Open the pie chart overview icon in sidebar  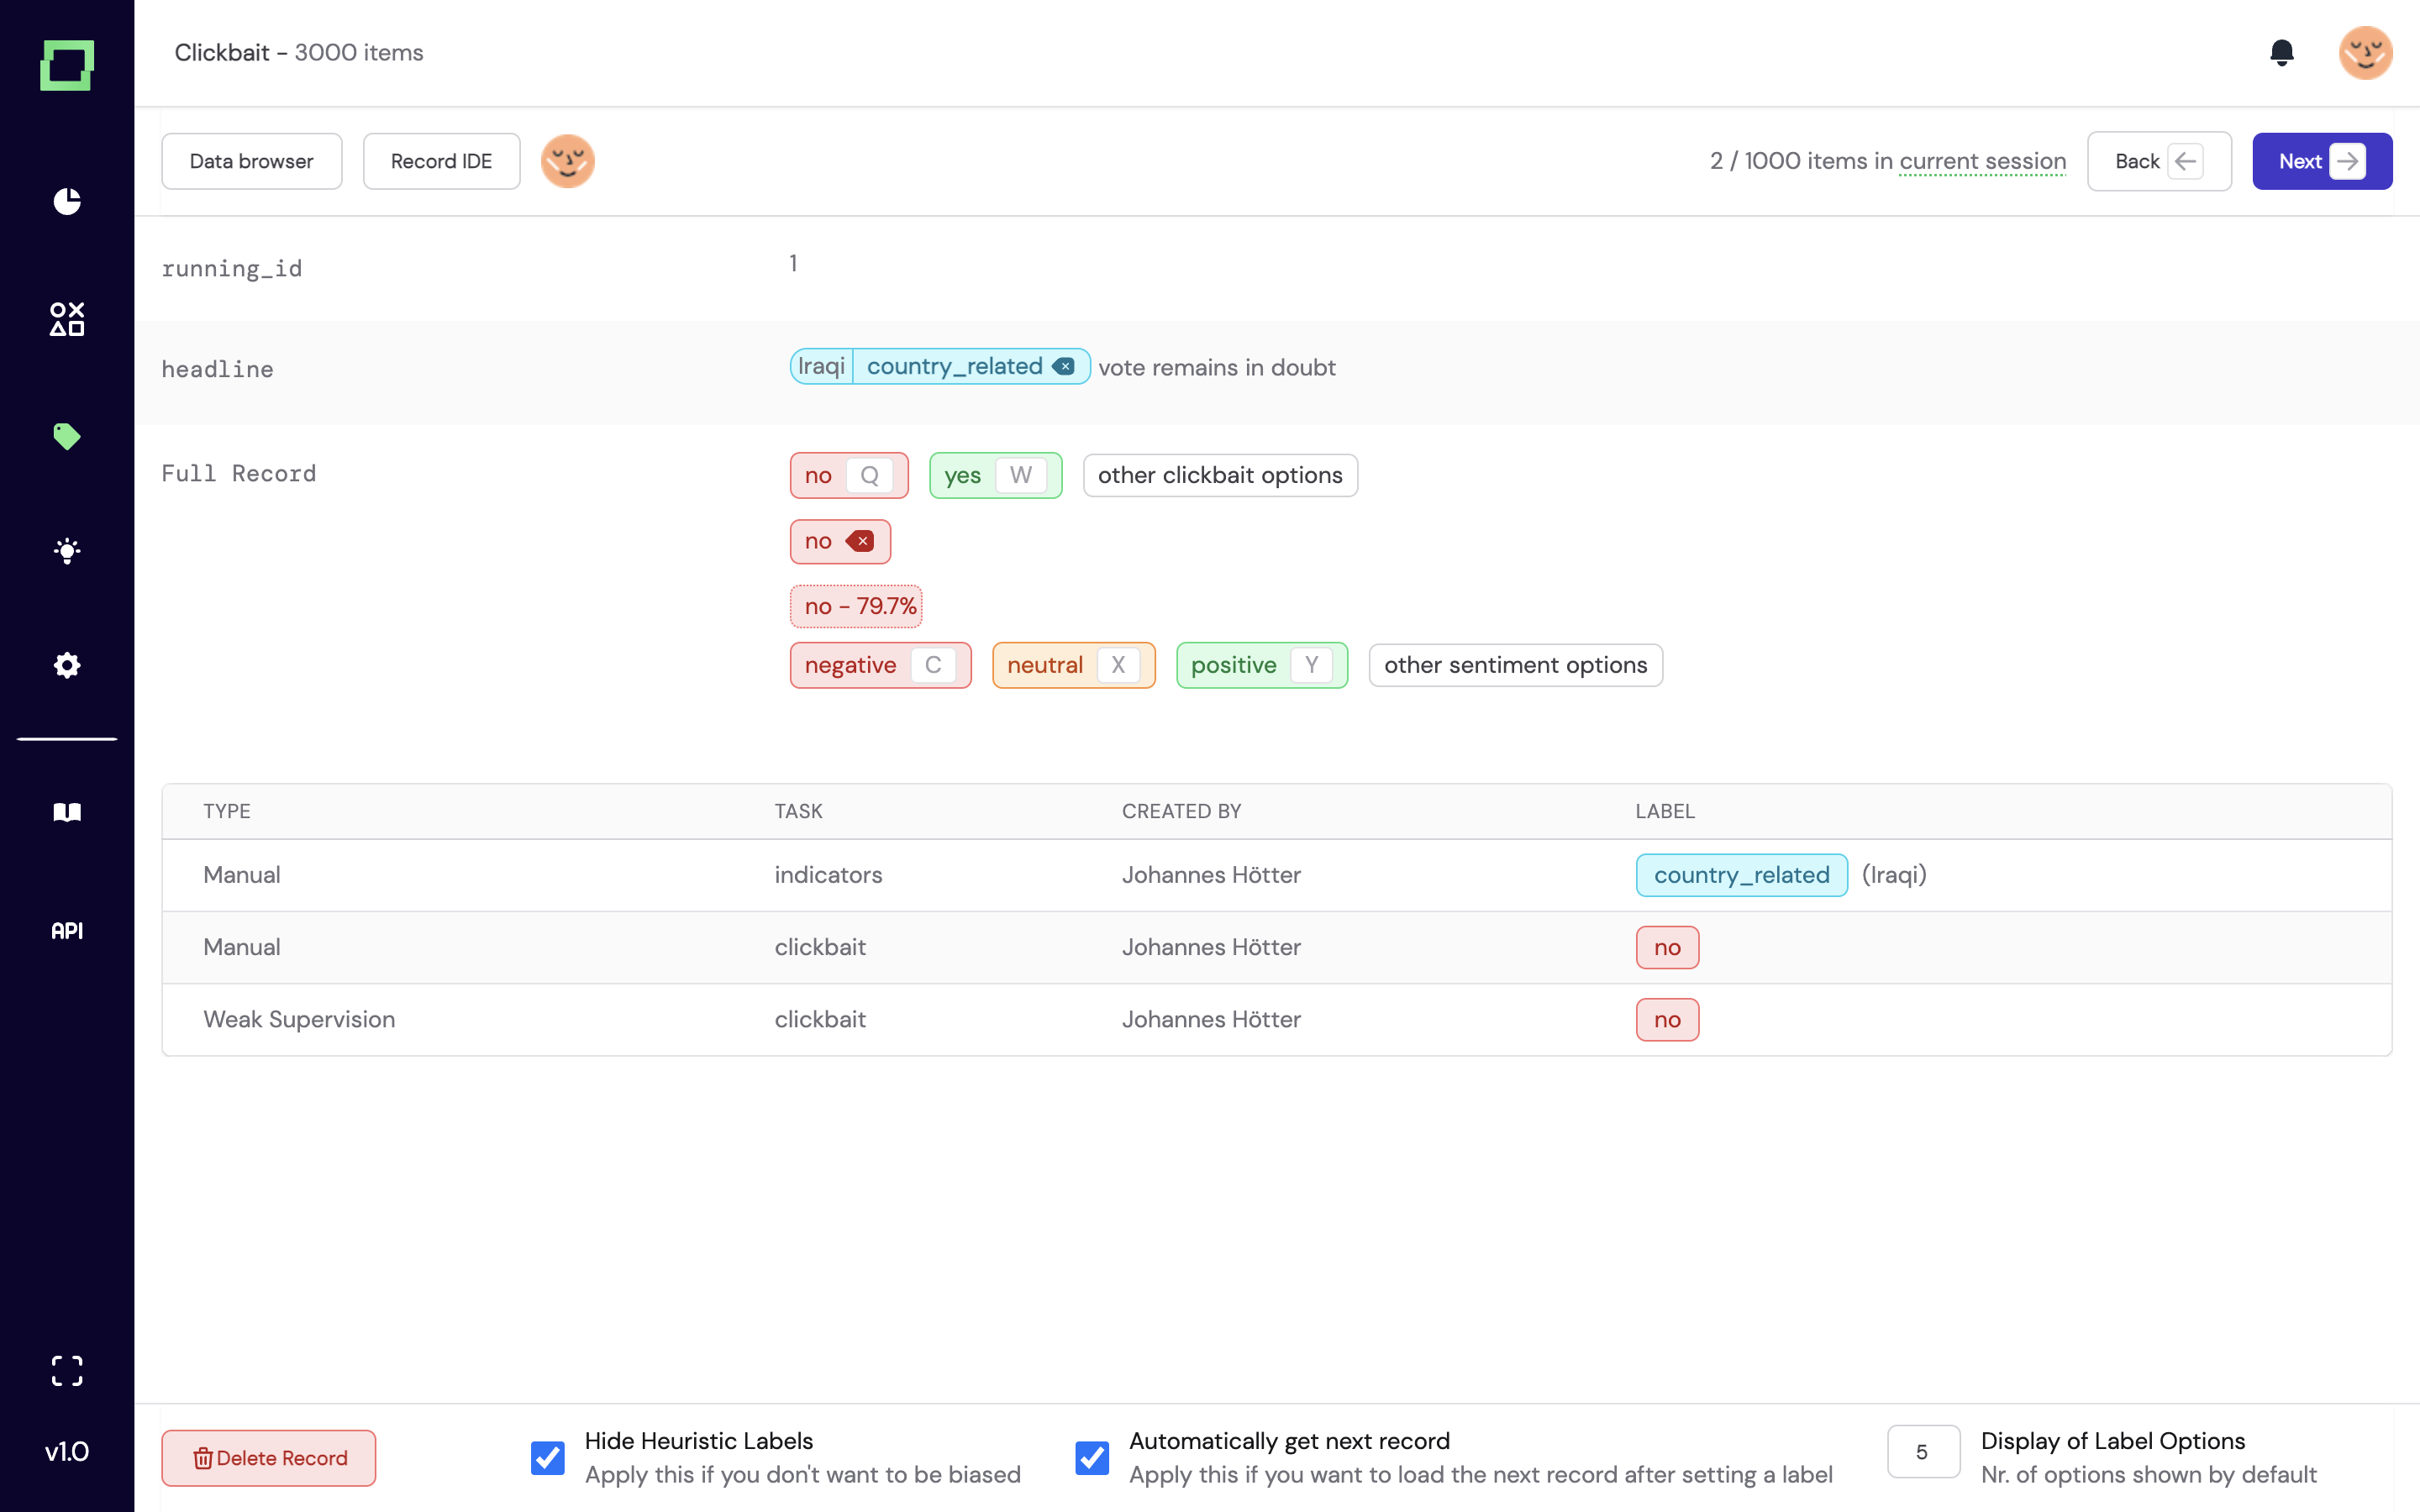tap(67, 201)
